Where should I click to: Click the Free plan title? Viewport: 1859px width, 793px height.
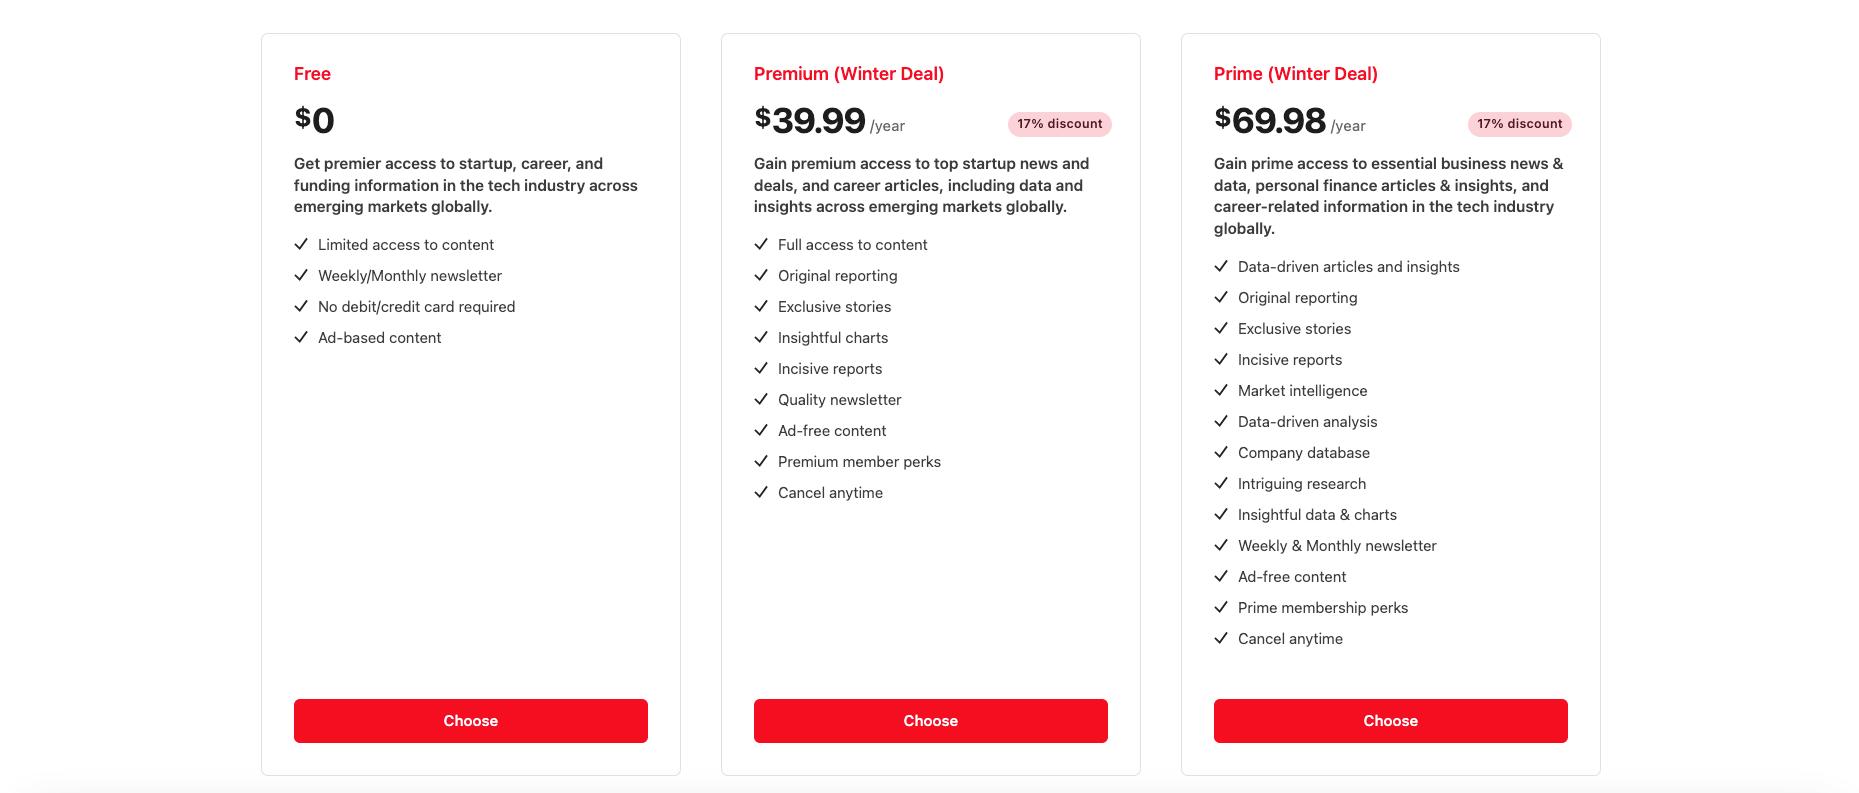tap(312, 74)
